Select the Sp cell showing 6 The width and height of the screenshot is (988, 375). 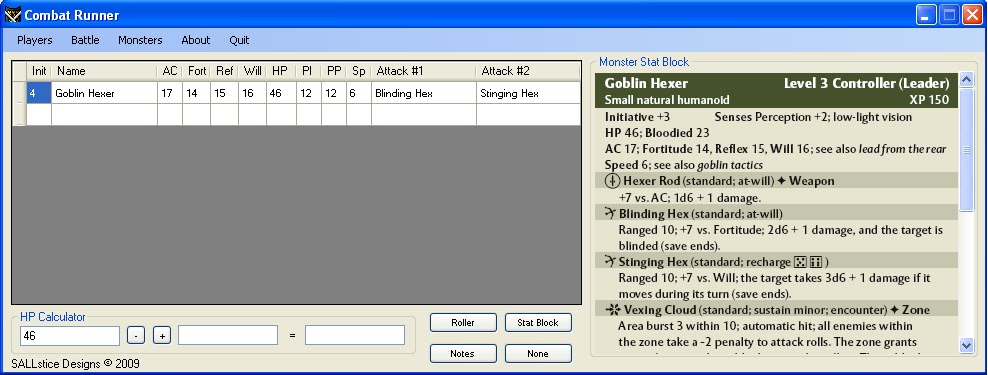pyautogui.click(x=359, y=93)
